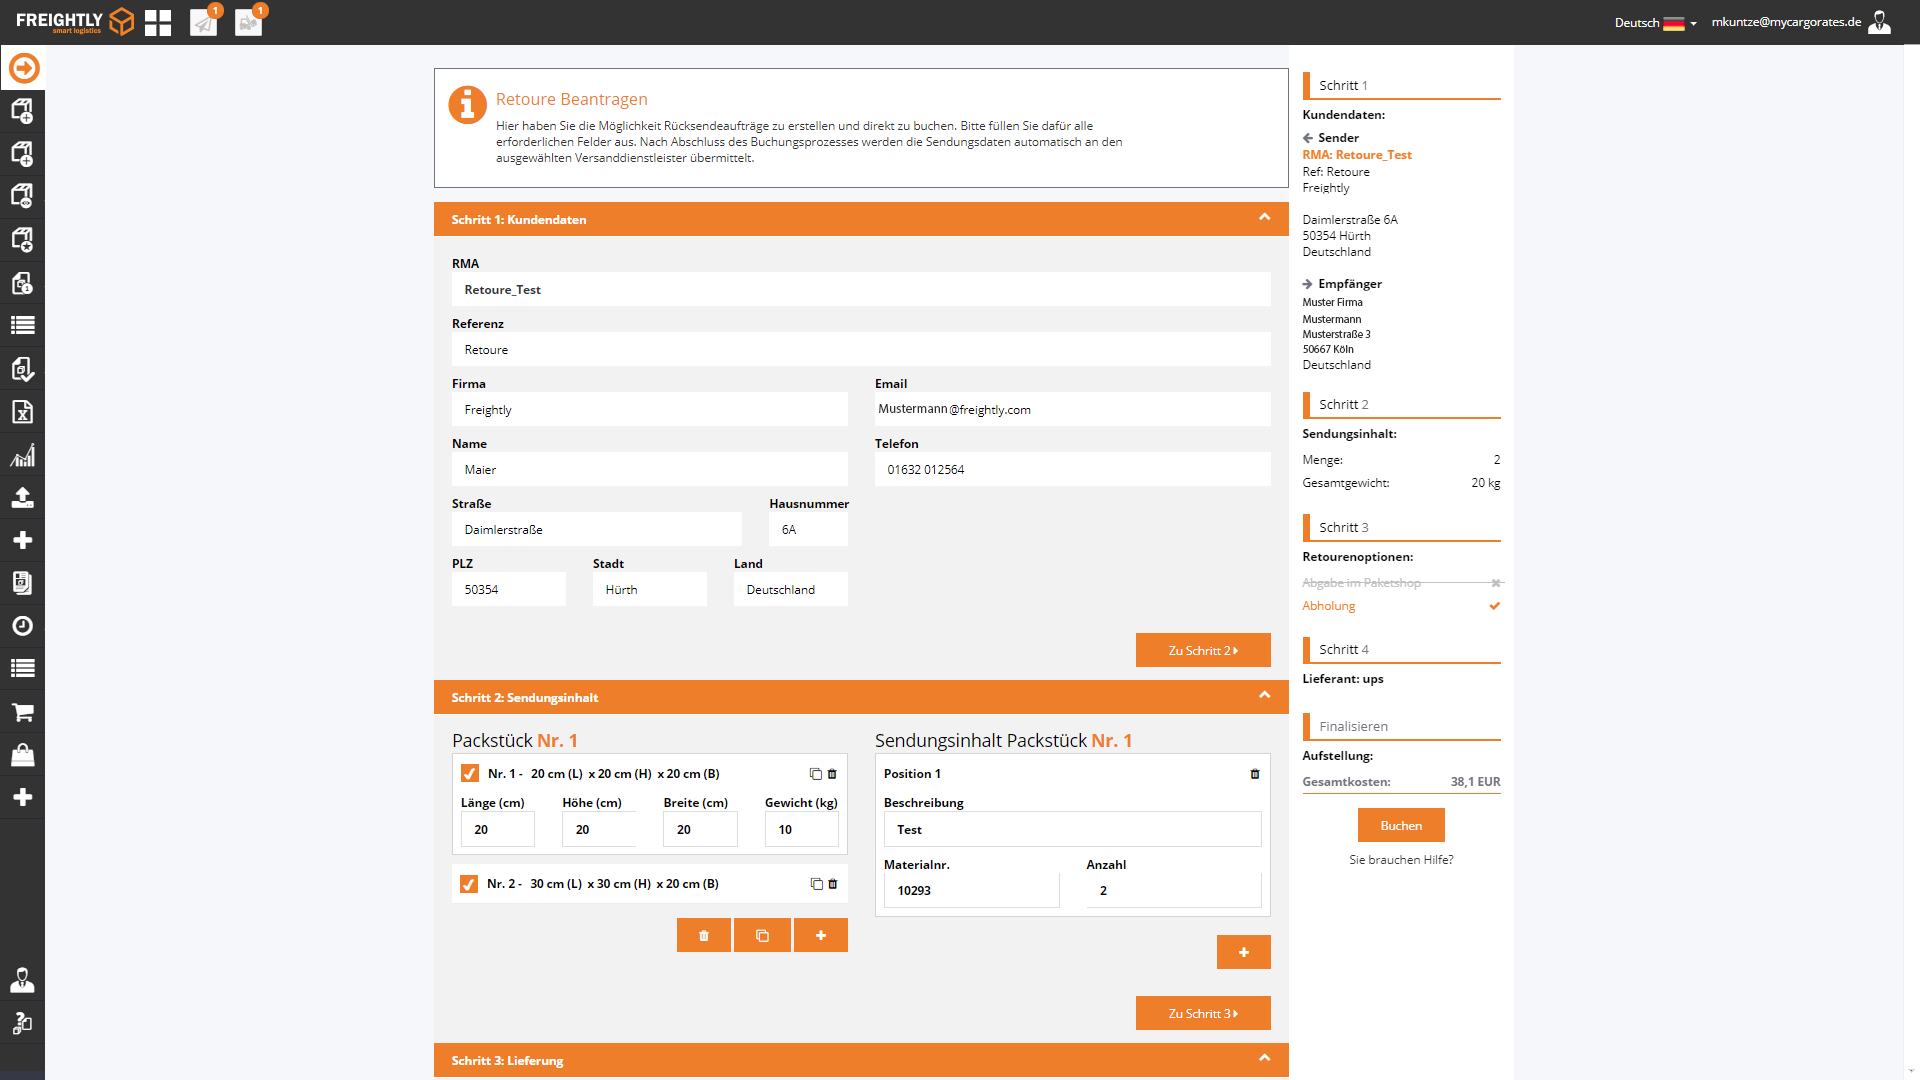The height and width of the screenshot is (1080, 1920).
Task: Click the Materialnr. input field
Action: coord(972,890)
